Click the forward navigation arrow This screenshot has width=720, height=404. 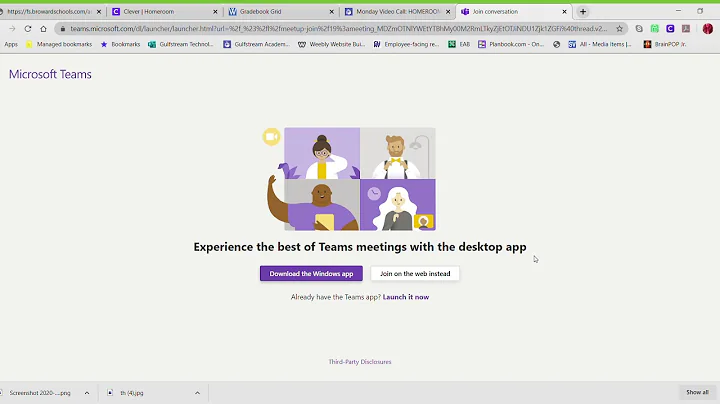click(x=12, y=28)
